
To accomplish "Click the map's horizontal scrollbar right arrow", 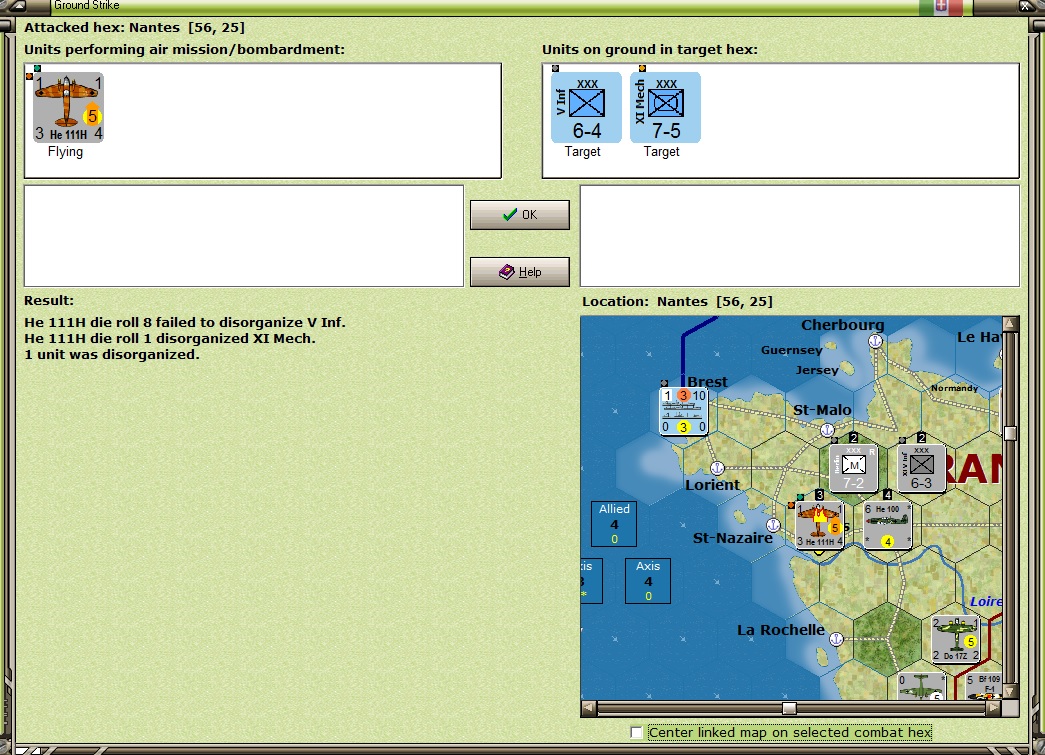I will (x=994, y=708).
